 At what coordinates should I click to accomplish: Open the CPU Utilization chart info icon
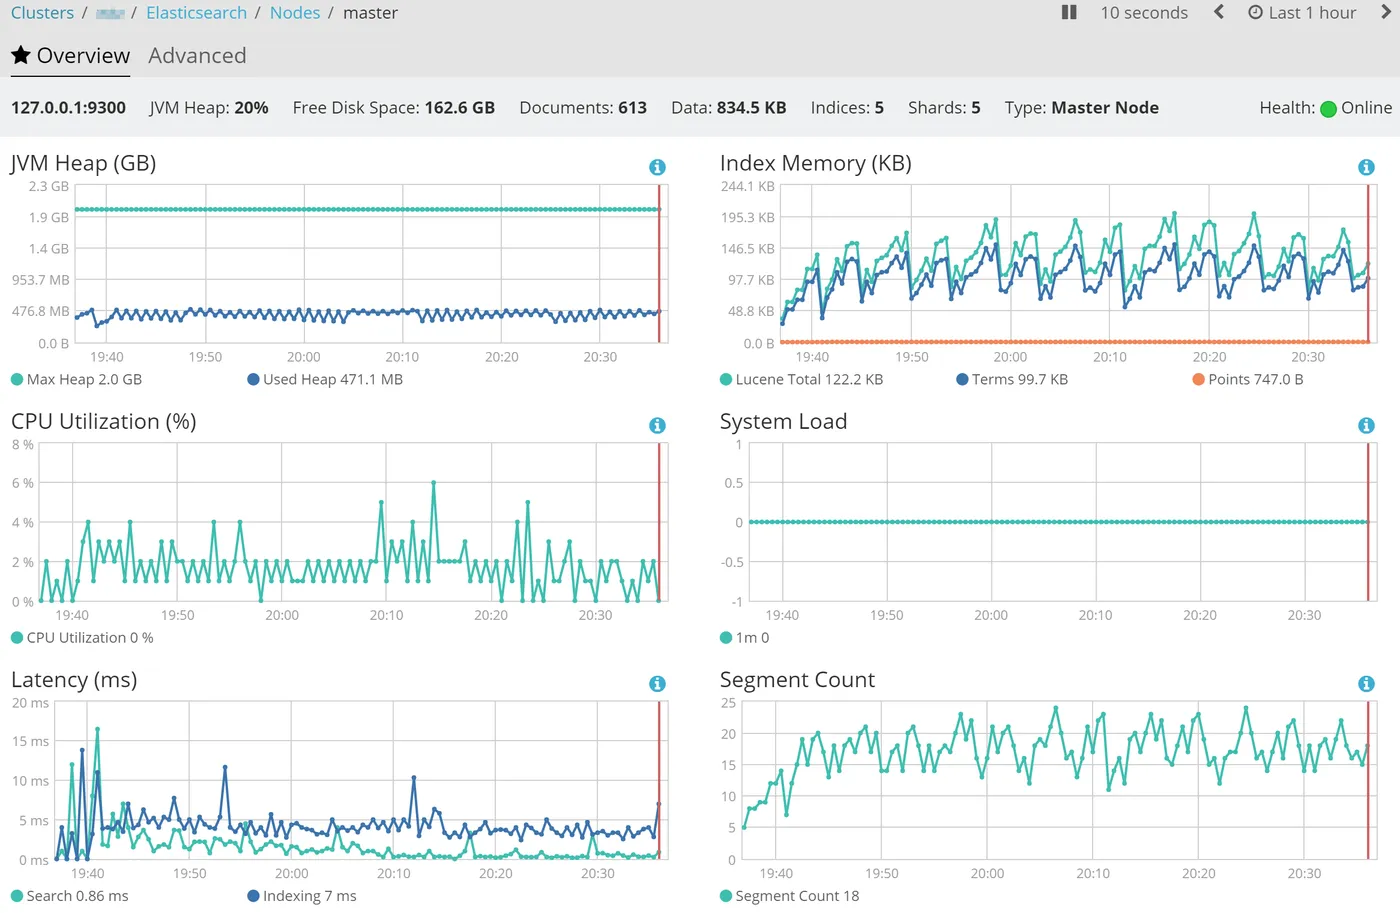[657, 425]
